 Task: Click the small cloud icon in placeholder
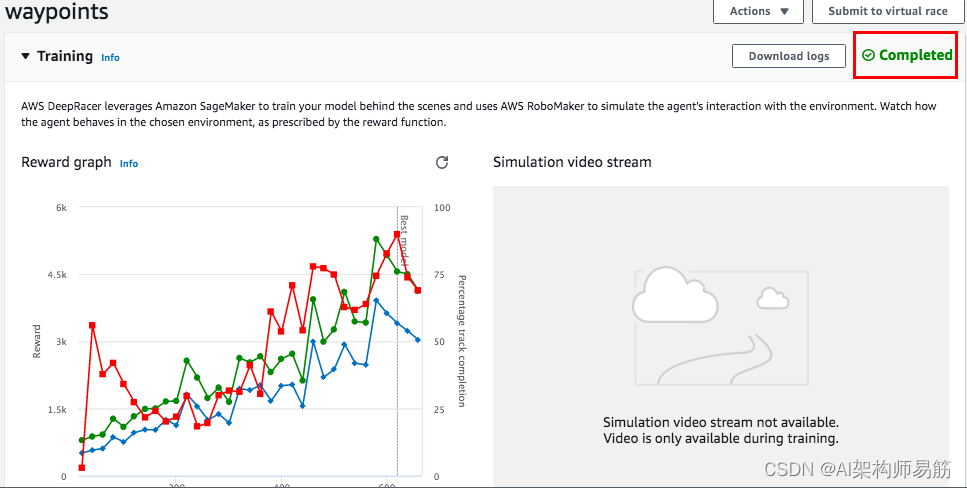coord(770,298)
